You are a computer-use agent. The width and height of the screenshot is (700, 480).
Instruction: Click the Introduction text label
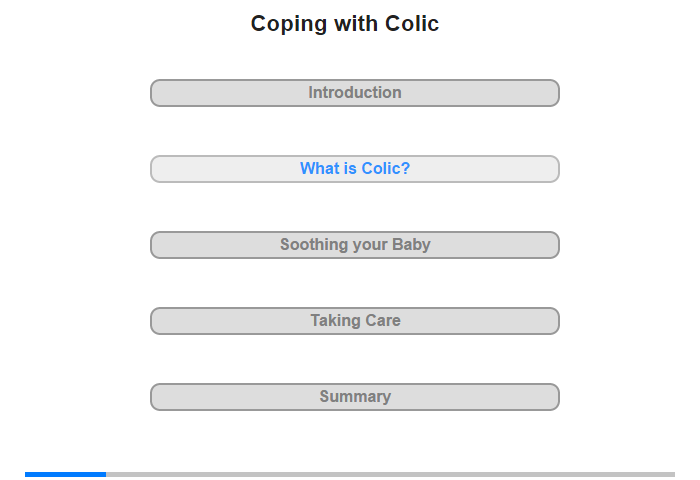click(x=355, y=92)
